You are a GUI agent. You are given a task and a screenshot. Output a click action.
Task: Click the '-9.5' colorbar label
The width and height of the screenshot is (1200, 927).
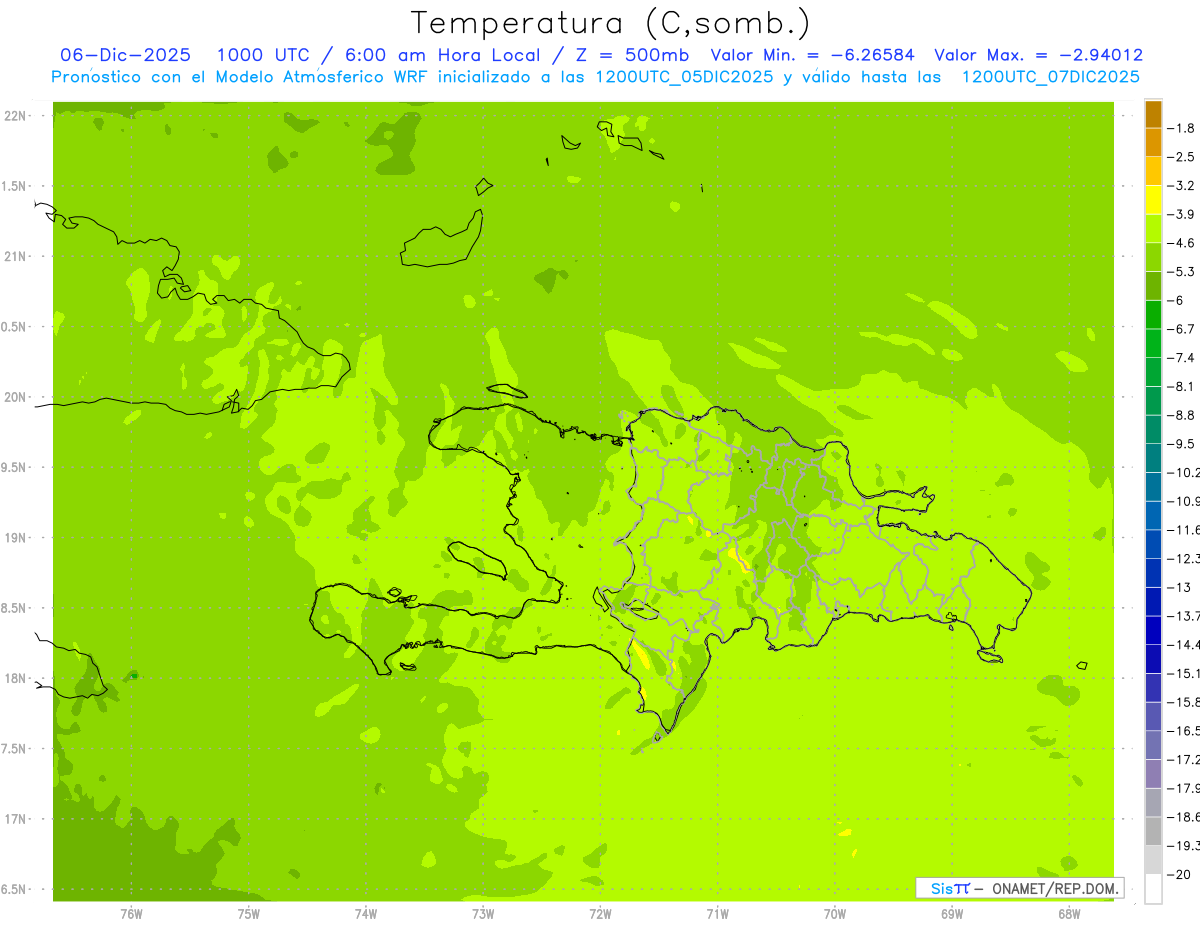coord(1181,444)
